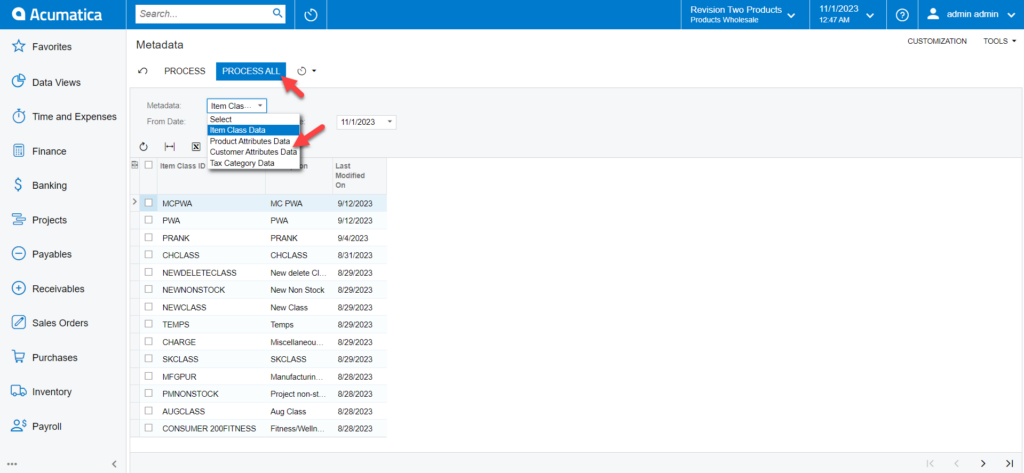Select the PMNONSTOCK item class cell
This screenshot has width=1024, height=473.
click(212, 394)
